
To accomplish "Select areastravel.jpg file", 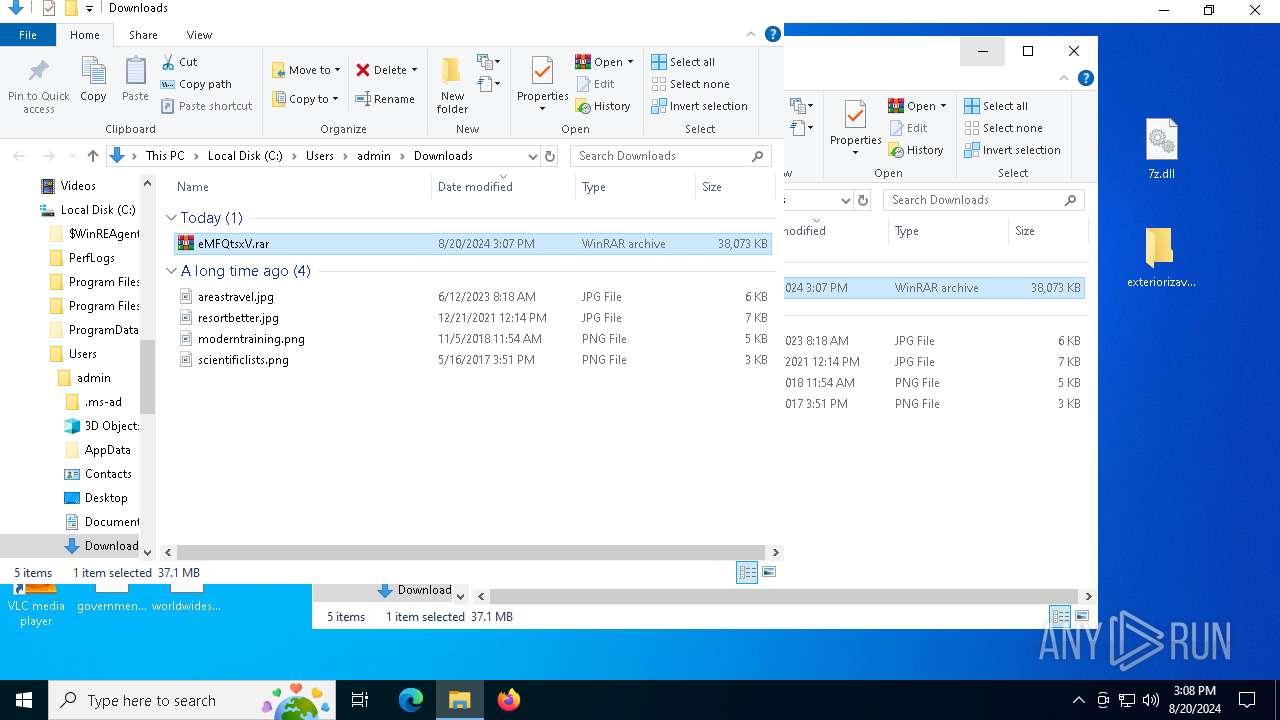I will click(472, 297).
